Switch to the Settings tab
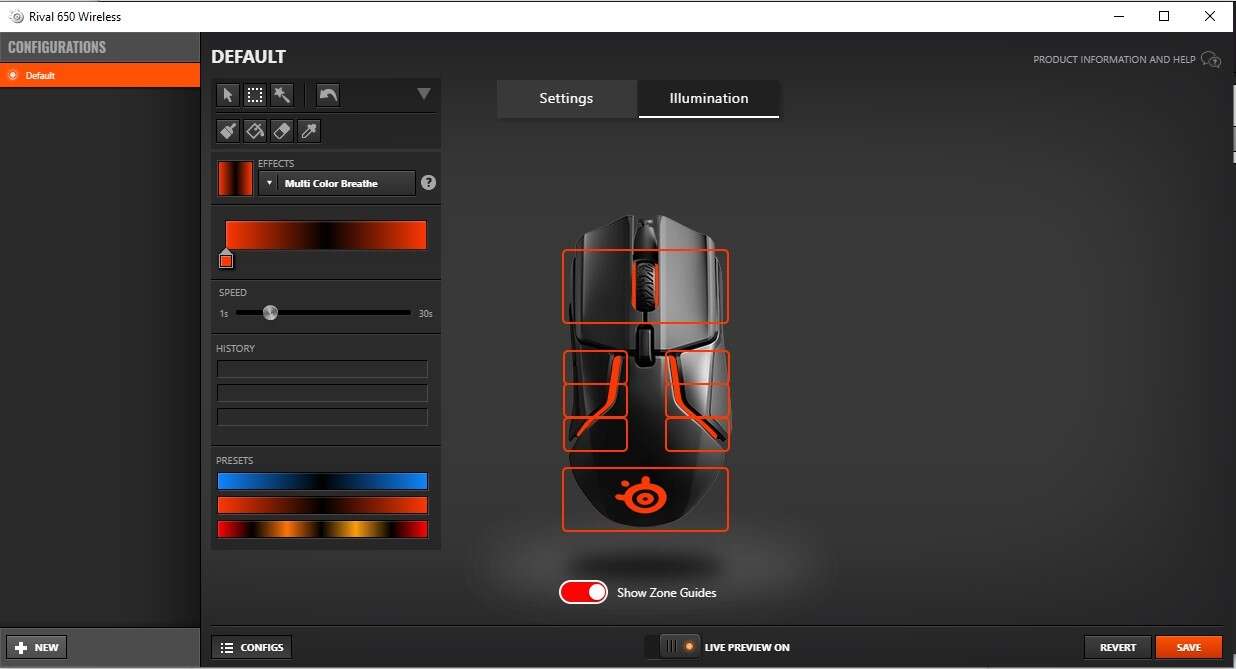This screenshot has height=669, width=1236. (x=566, y=98)
